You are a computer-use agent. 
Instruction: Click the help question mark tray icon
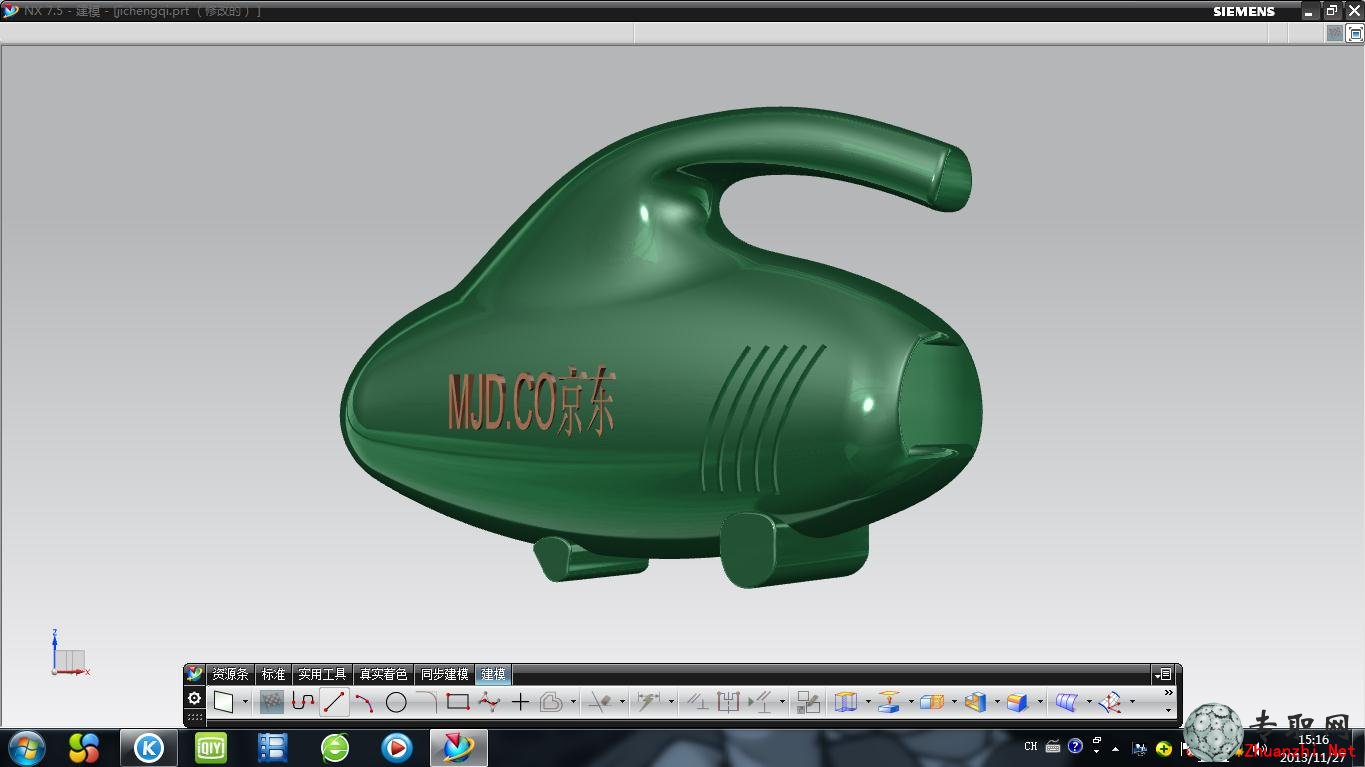point(1075,746)
